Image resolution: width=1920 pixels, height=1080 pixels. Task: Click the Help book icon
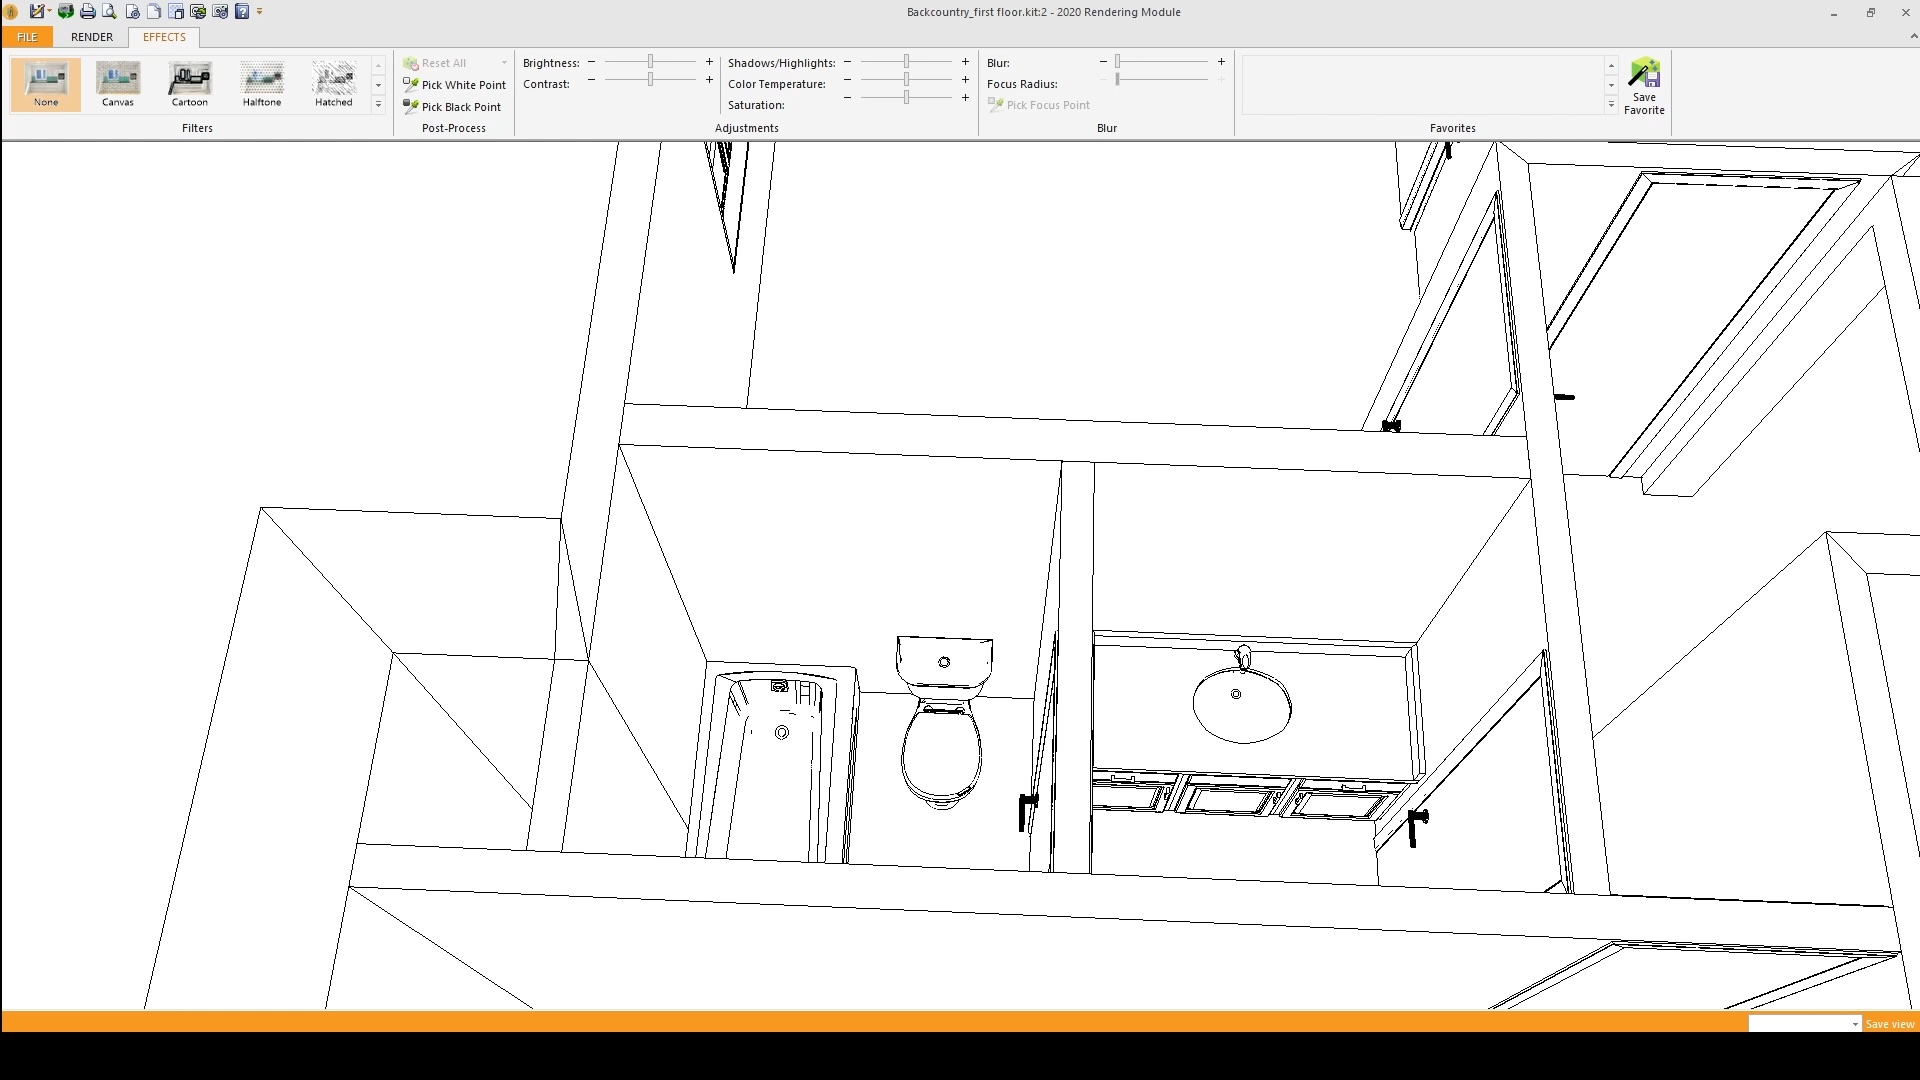[x=242, y=12]
